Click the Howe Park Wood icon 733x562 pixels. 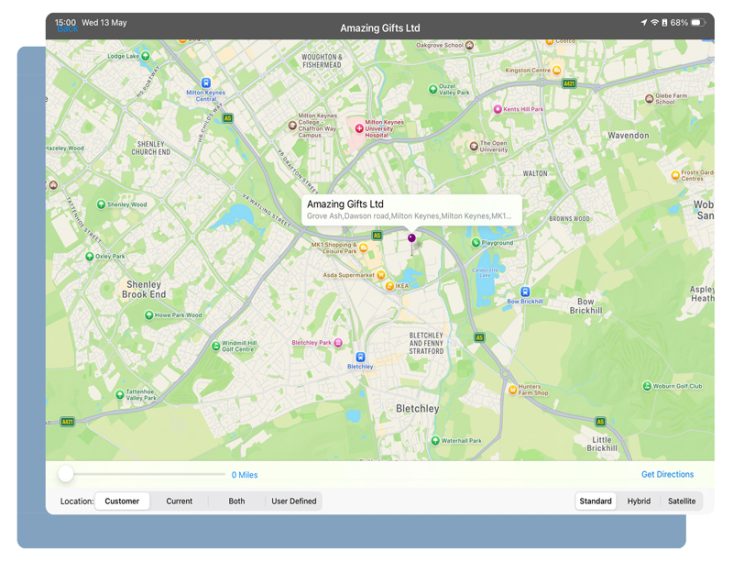click(149, 315)
